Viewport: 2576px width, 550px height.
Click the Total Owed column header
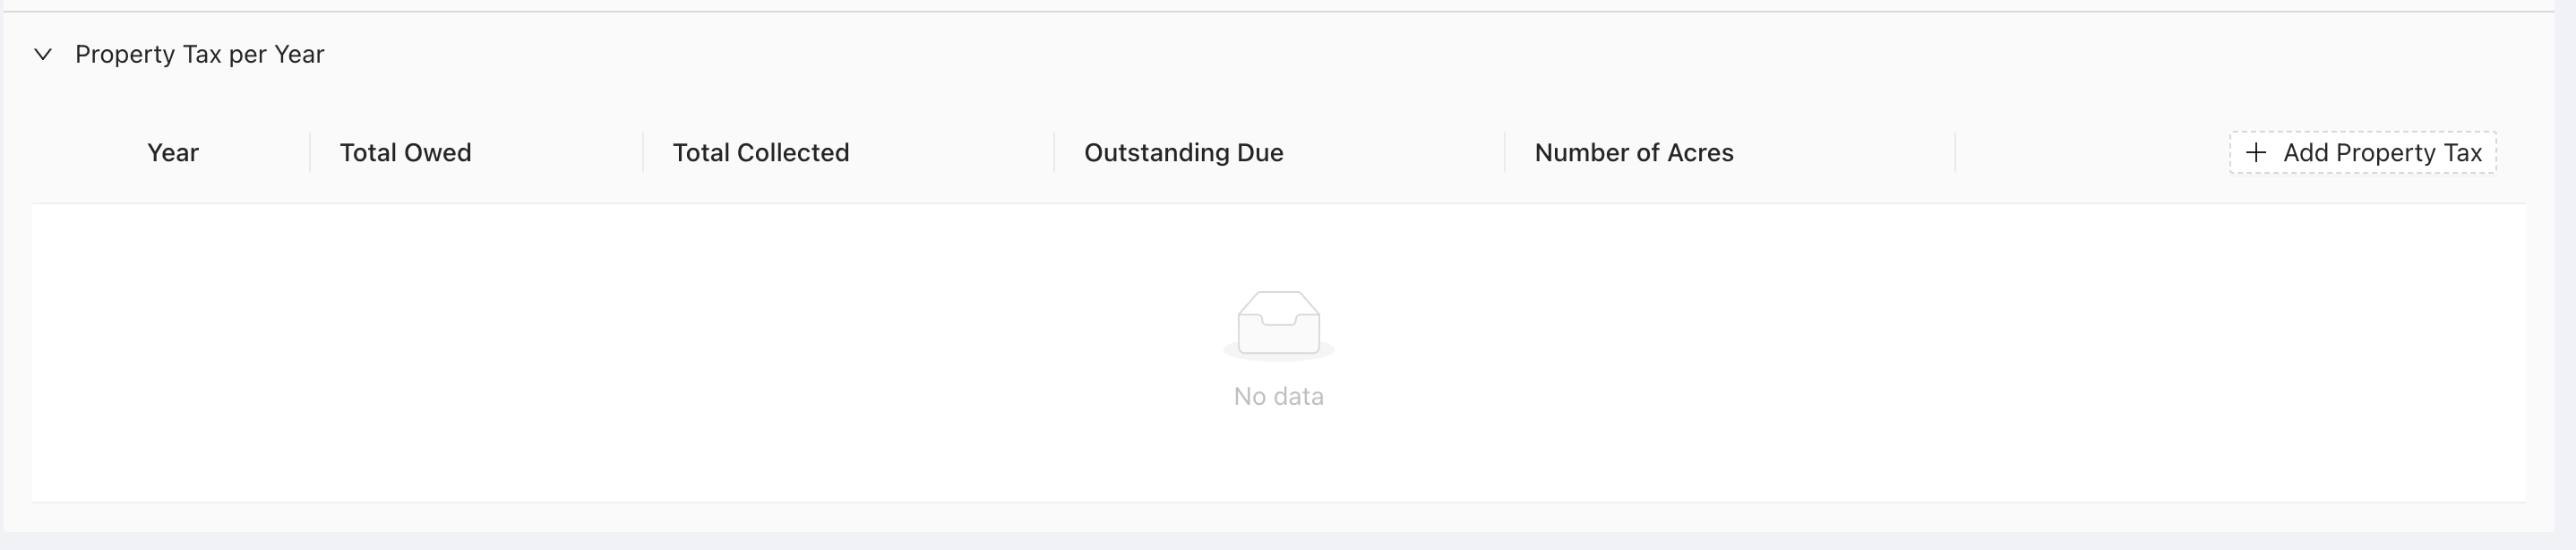405,152
